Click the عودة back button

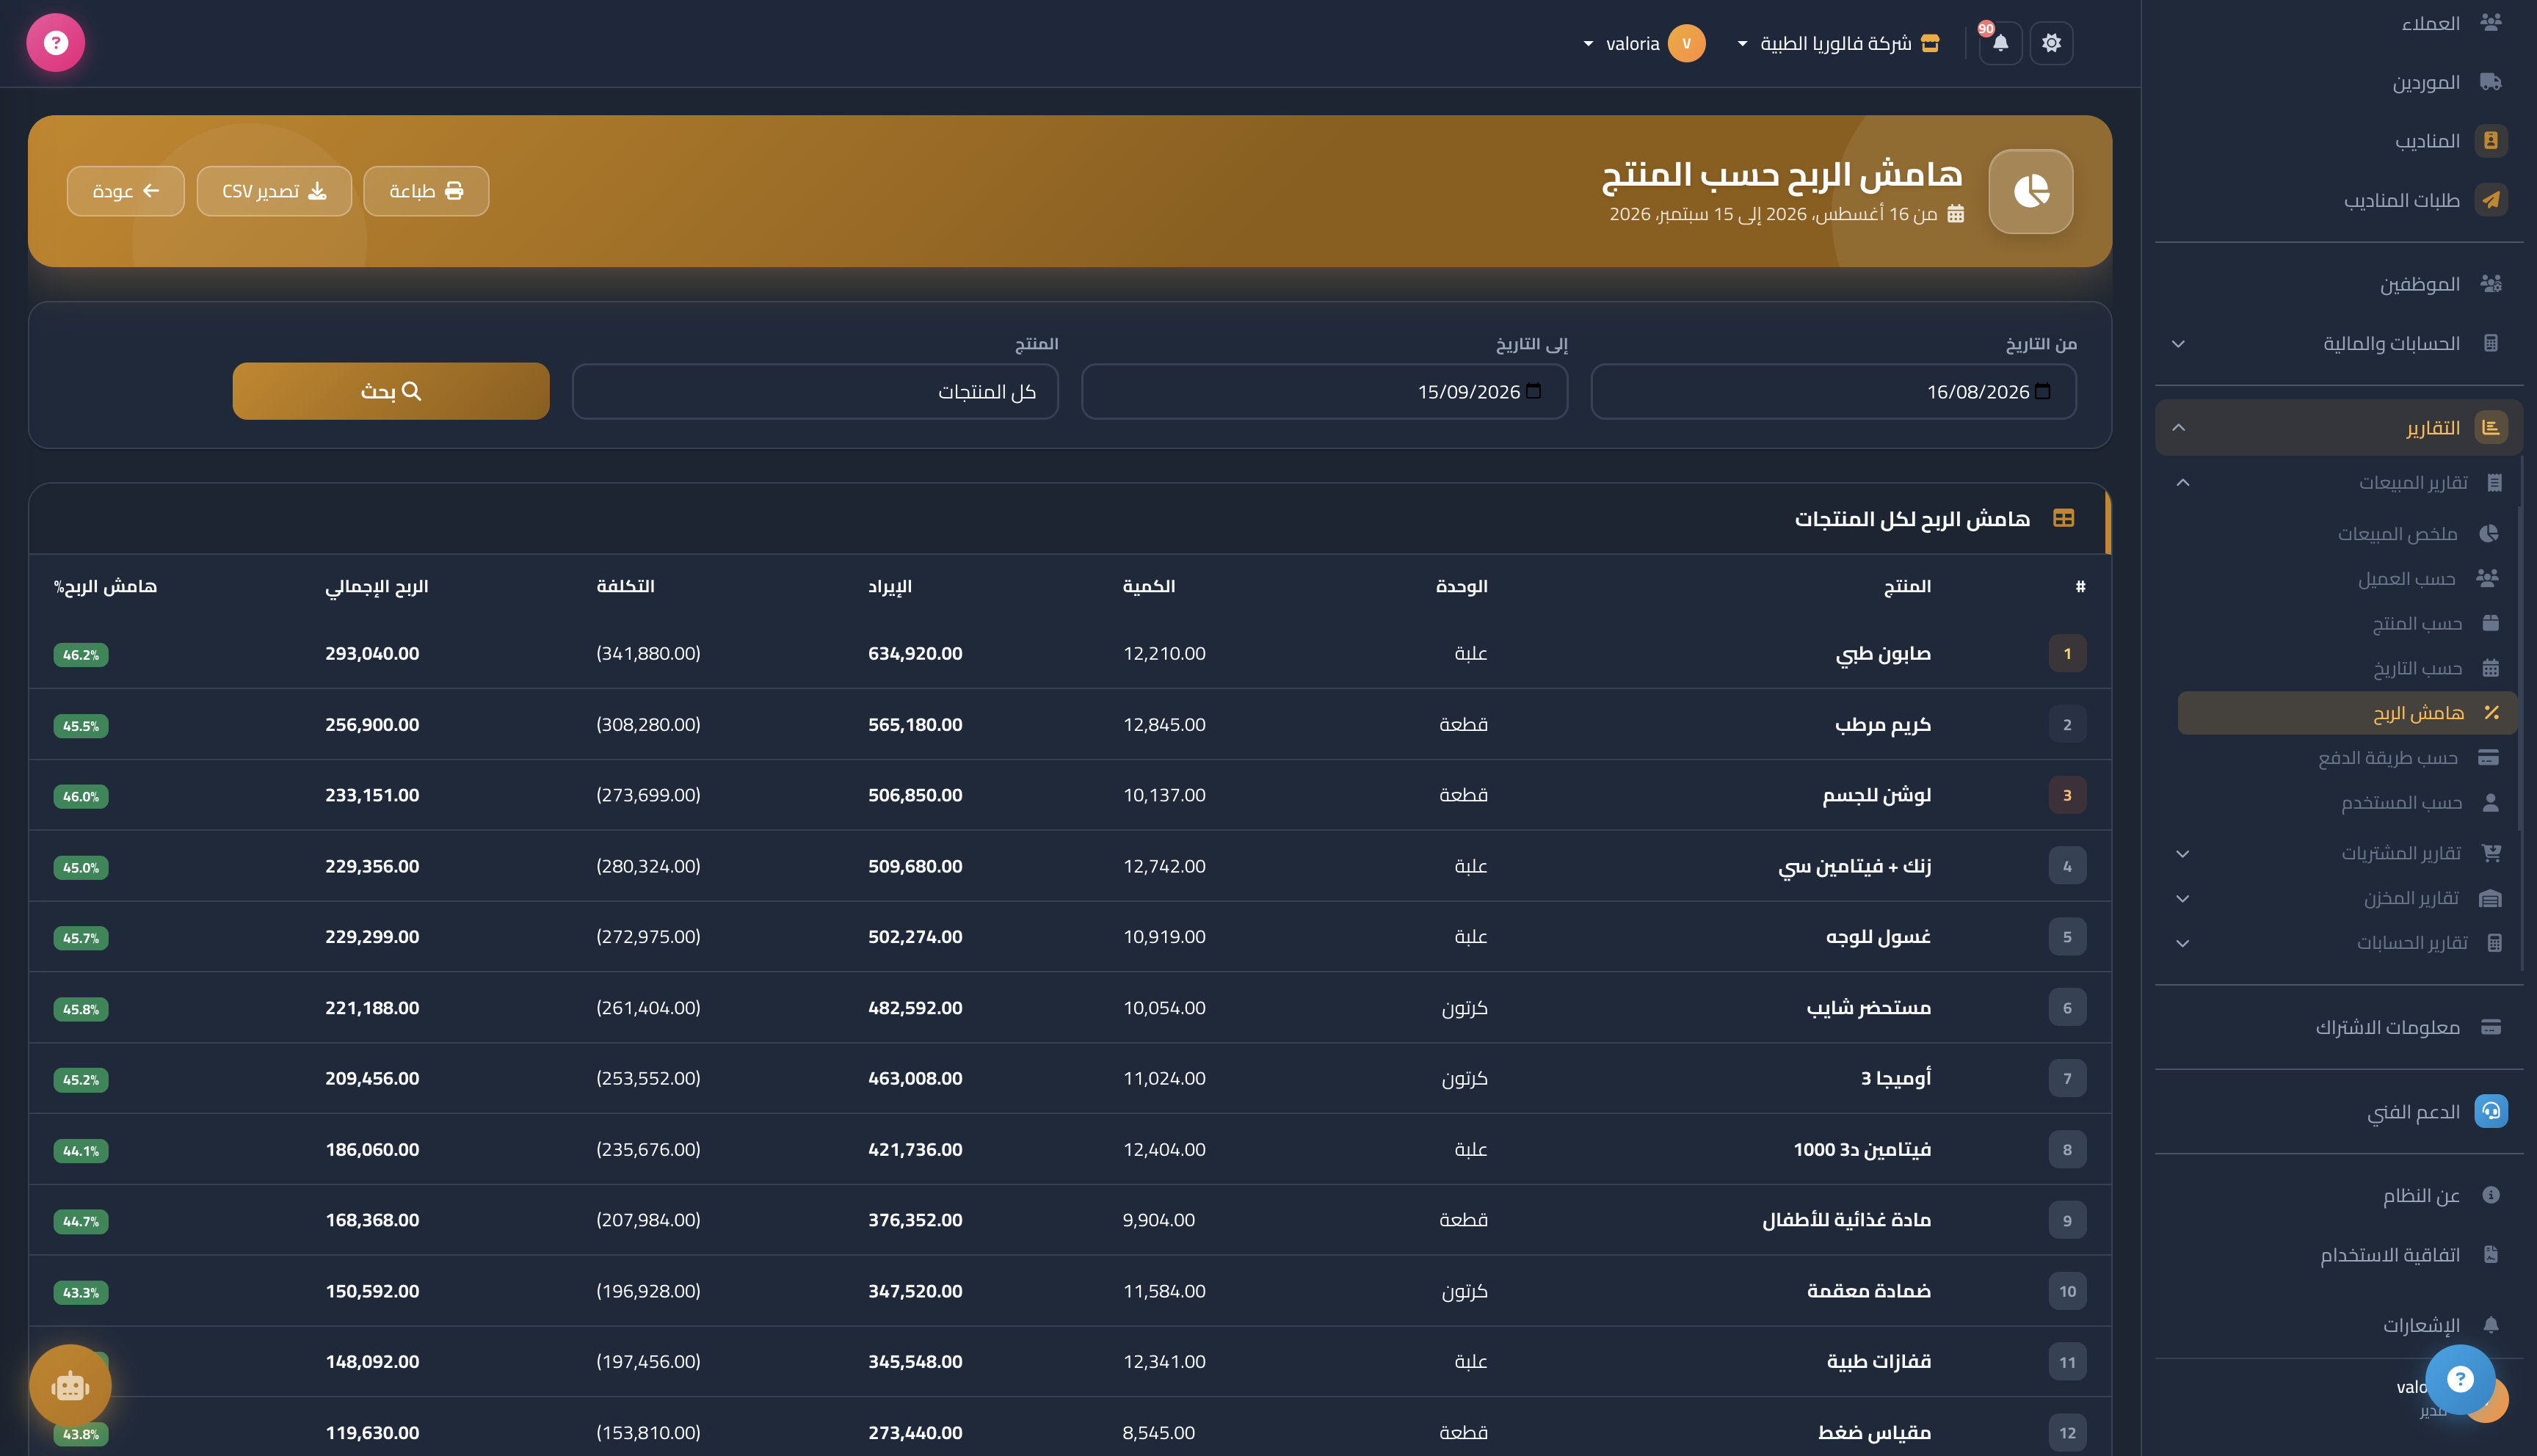click(x=126, y=191)
